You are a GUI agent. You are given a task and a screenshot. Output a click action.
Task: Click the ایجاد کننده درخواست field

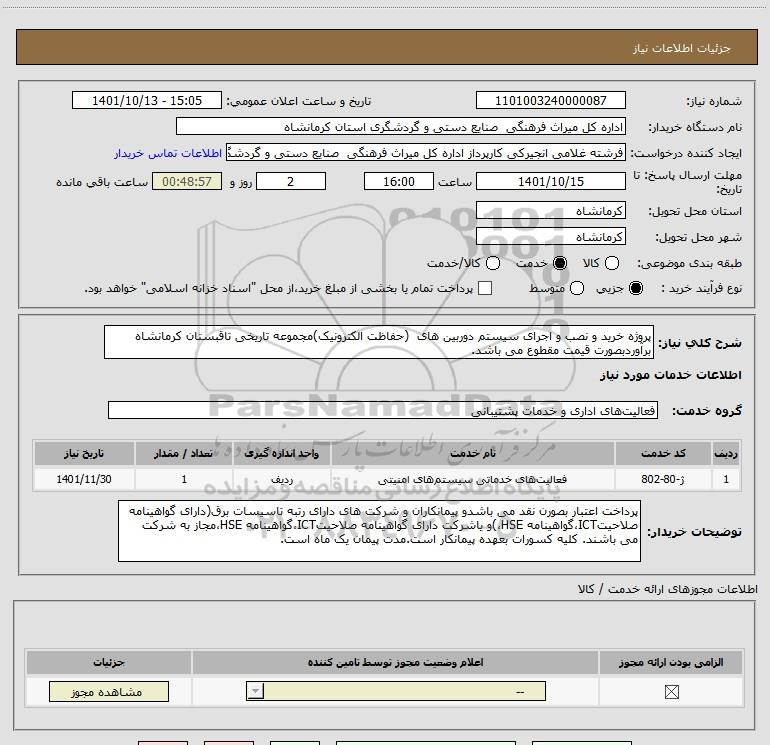pos(426,152)
